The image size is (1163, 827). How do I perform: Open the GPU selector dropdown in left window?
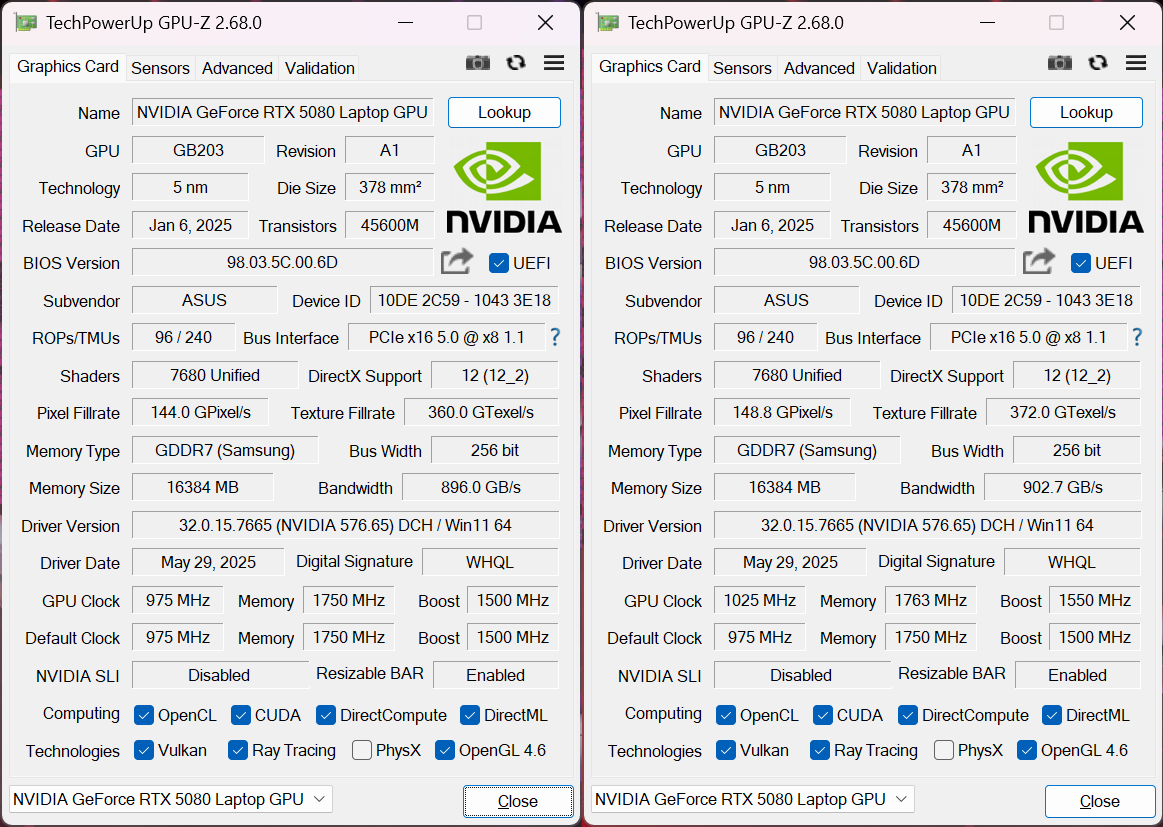171,799
